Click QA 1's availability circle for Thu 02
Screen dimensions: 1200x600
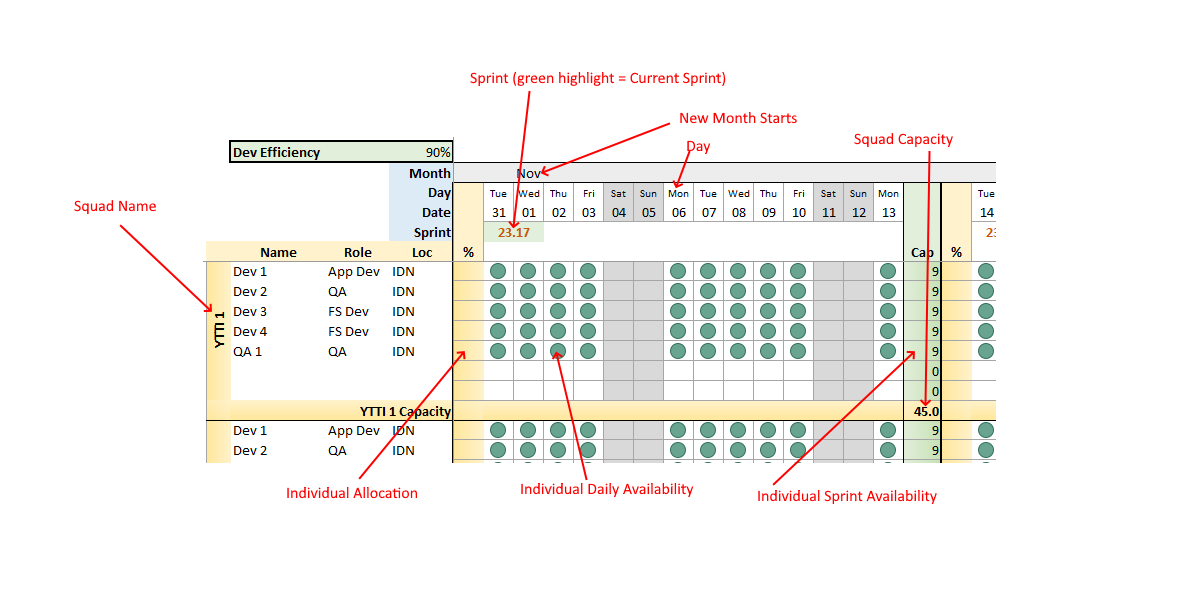point(558,351)
